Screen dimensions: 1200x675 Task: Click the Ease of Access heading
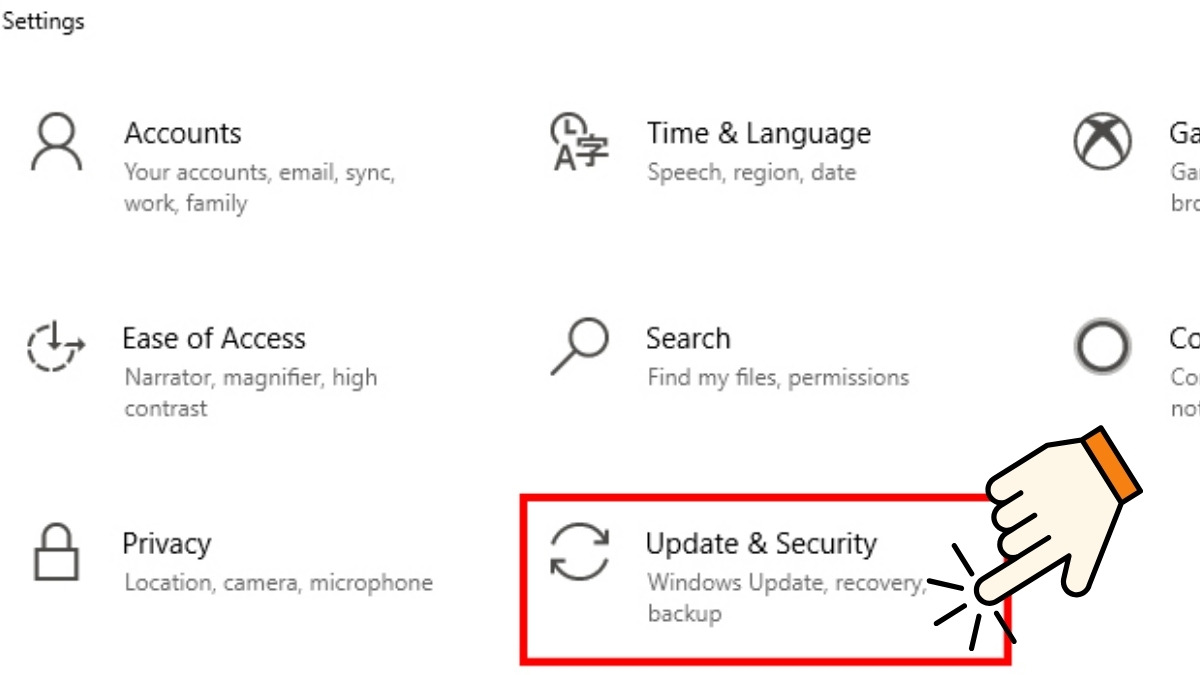click(x=214, y=338)
